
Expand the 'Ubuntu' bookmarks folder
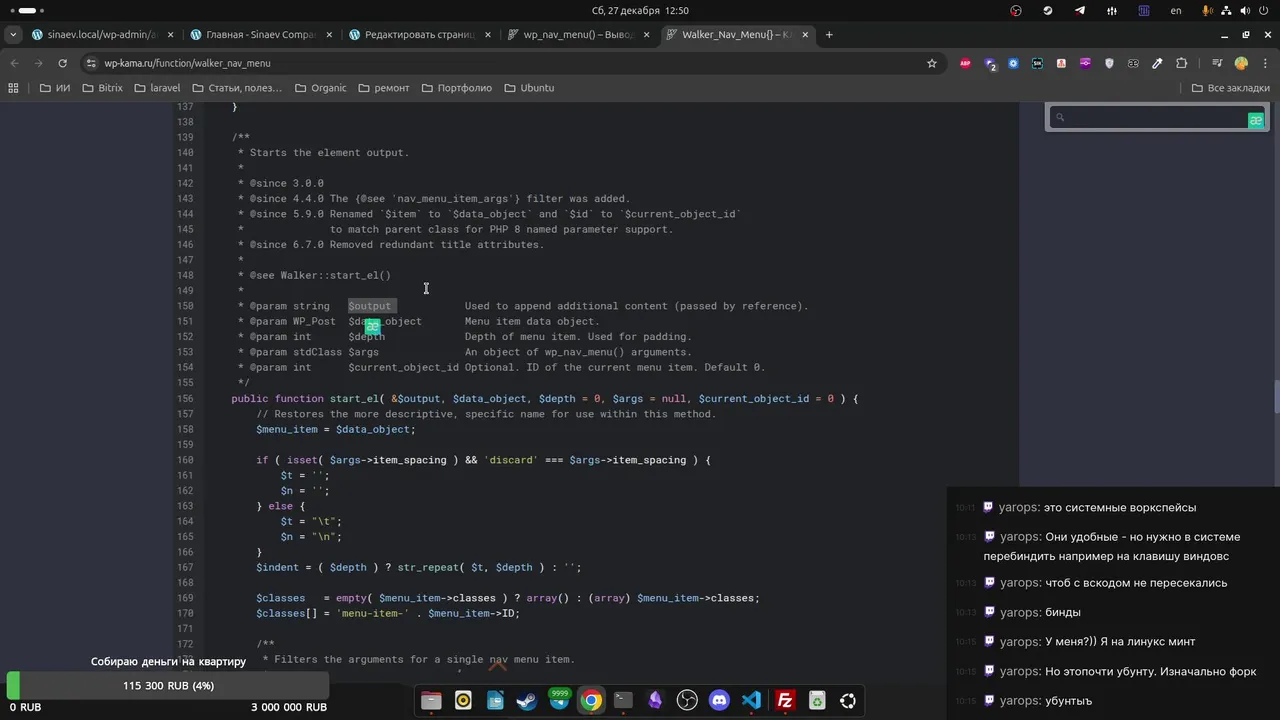[x=529, y=88]
